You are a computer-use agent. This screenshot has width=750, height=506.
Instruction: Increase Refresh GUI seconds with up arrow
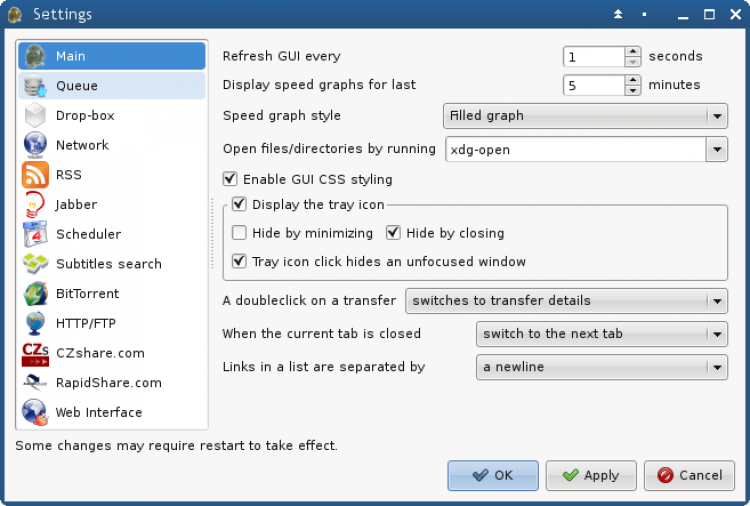click(633, 52)
